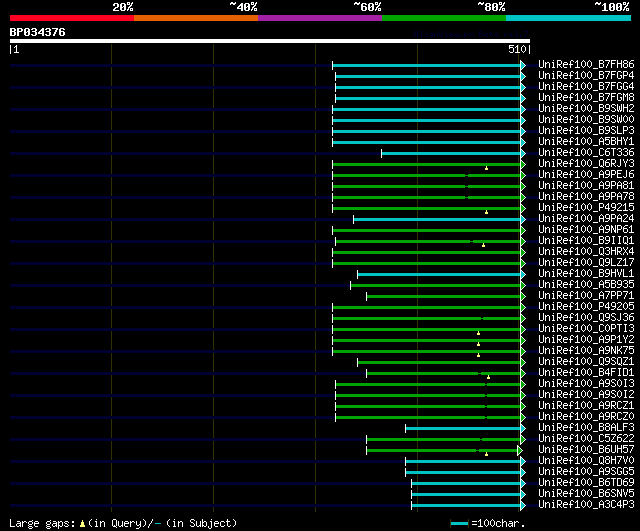Choose the UniRef100_P49205 entry
Screen dimensions: 640x531
(x=586, y=307)
